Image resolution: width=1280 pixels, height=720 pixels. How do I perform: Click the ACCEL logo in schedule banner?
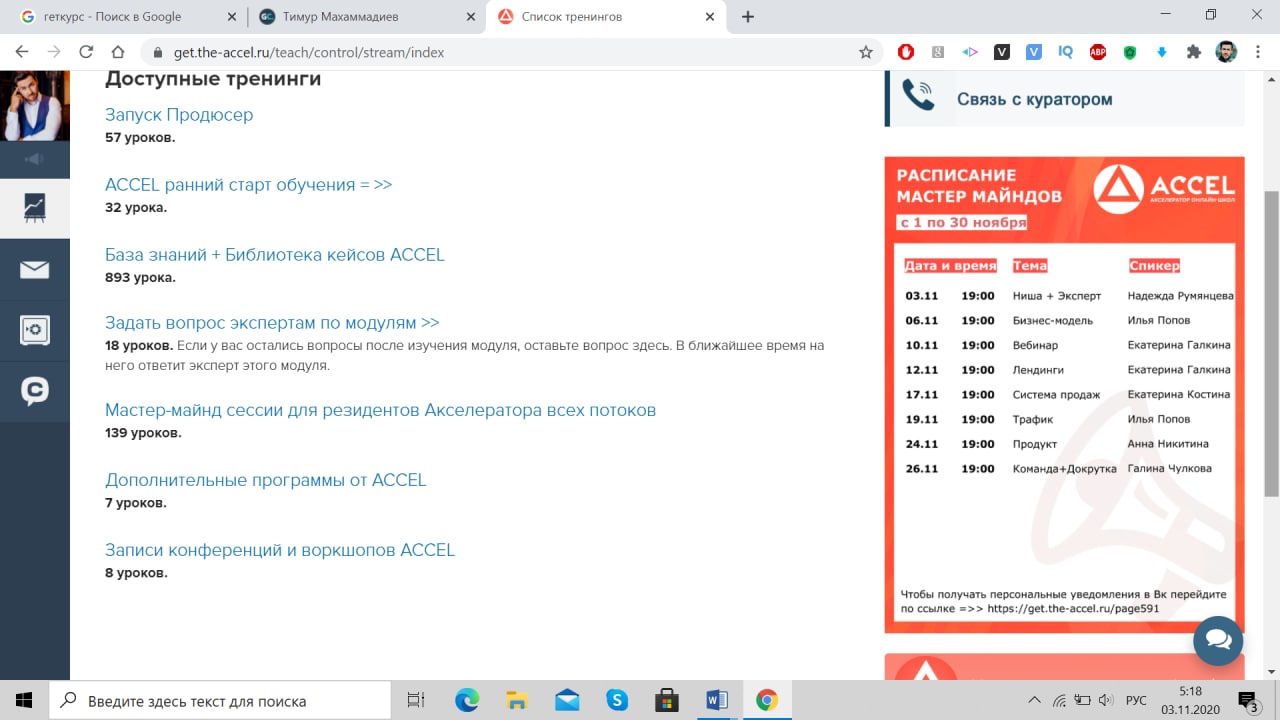1165,189
